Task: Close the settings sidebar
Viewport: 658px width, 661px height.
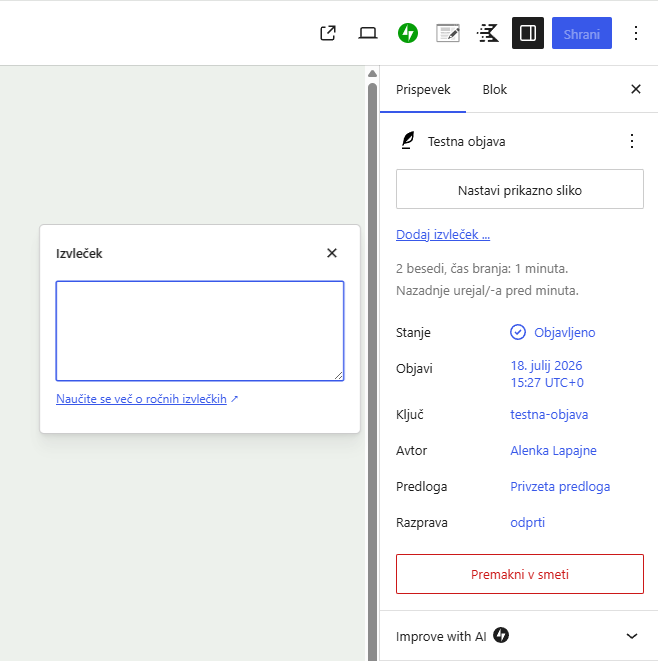Action: (636, 89)
